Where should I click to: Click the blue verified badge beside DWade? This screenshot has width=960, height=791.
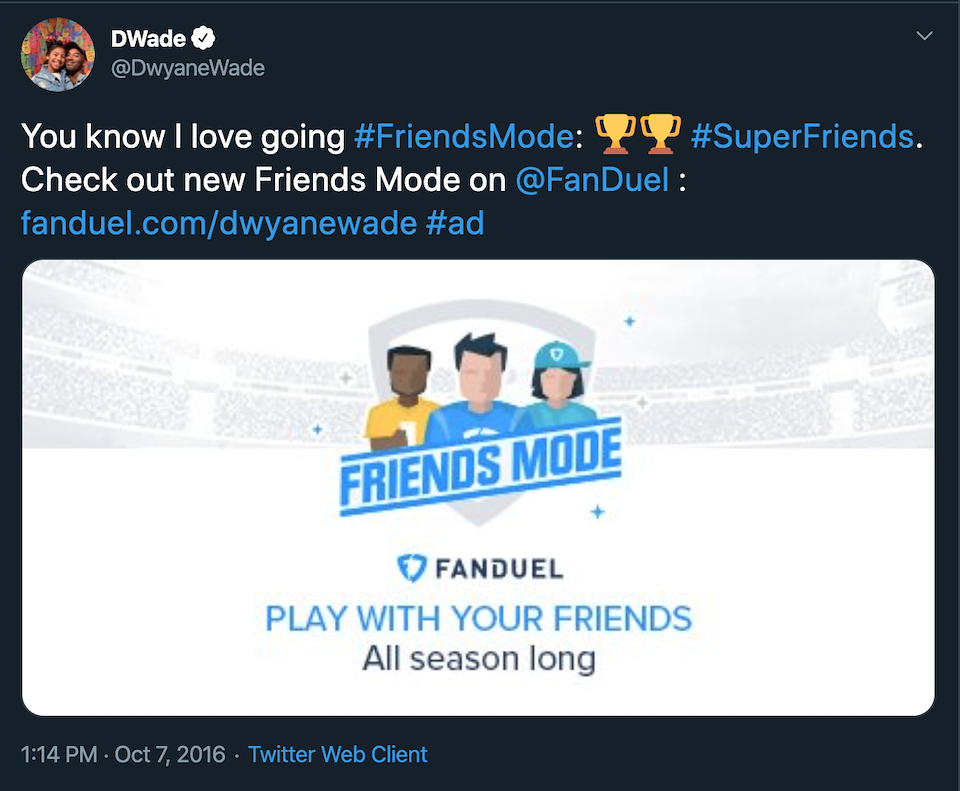(x=204, y=39)
